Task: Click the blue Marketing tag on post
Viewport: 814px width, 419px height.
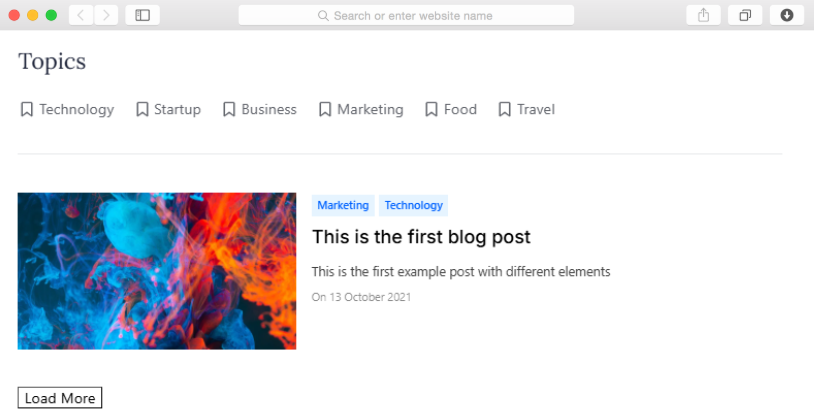Action: pos(343,205)
